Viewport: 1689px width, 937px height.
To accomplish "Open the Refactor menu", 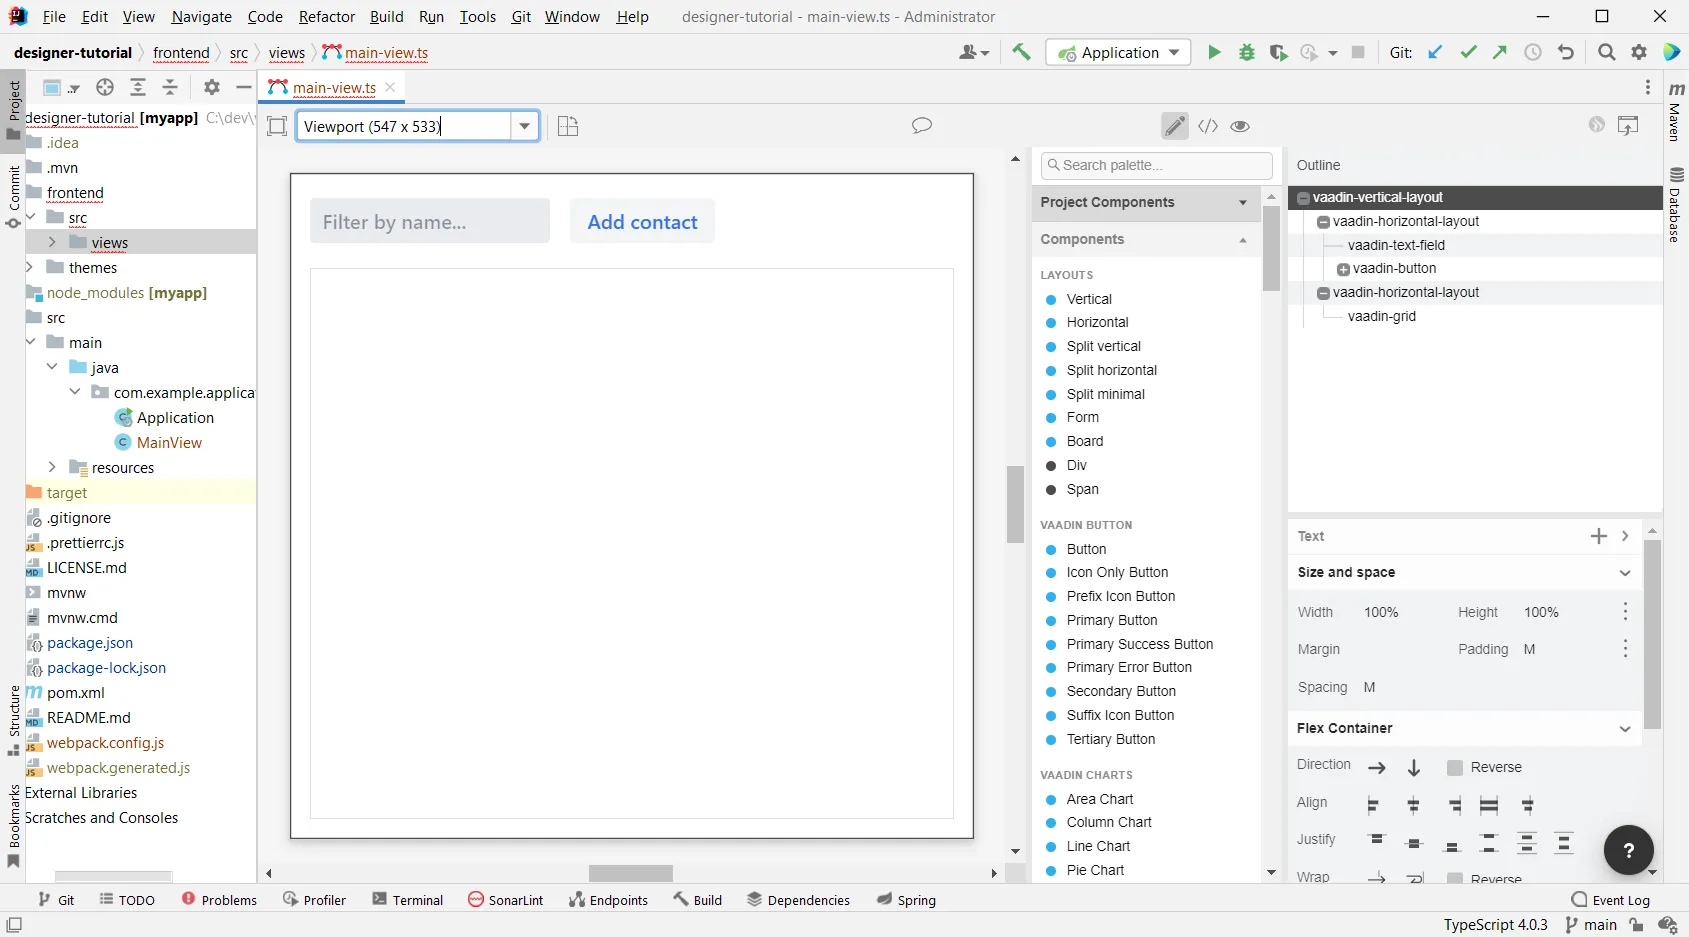I will click(327, 16).
